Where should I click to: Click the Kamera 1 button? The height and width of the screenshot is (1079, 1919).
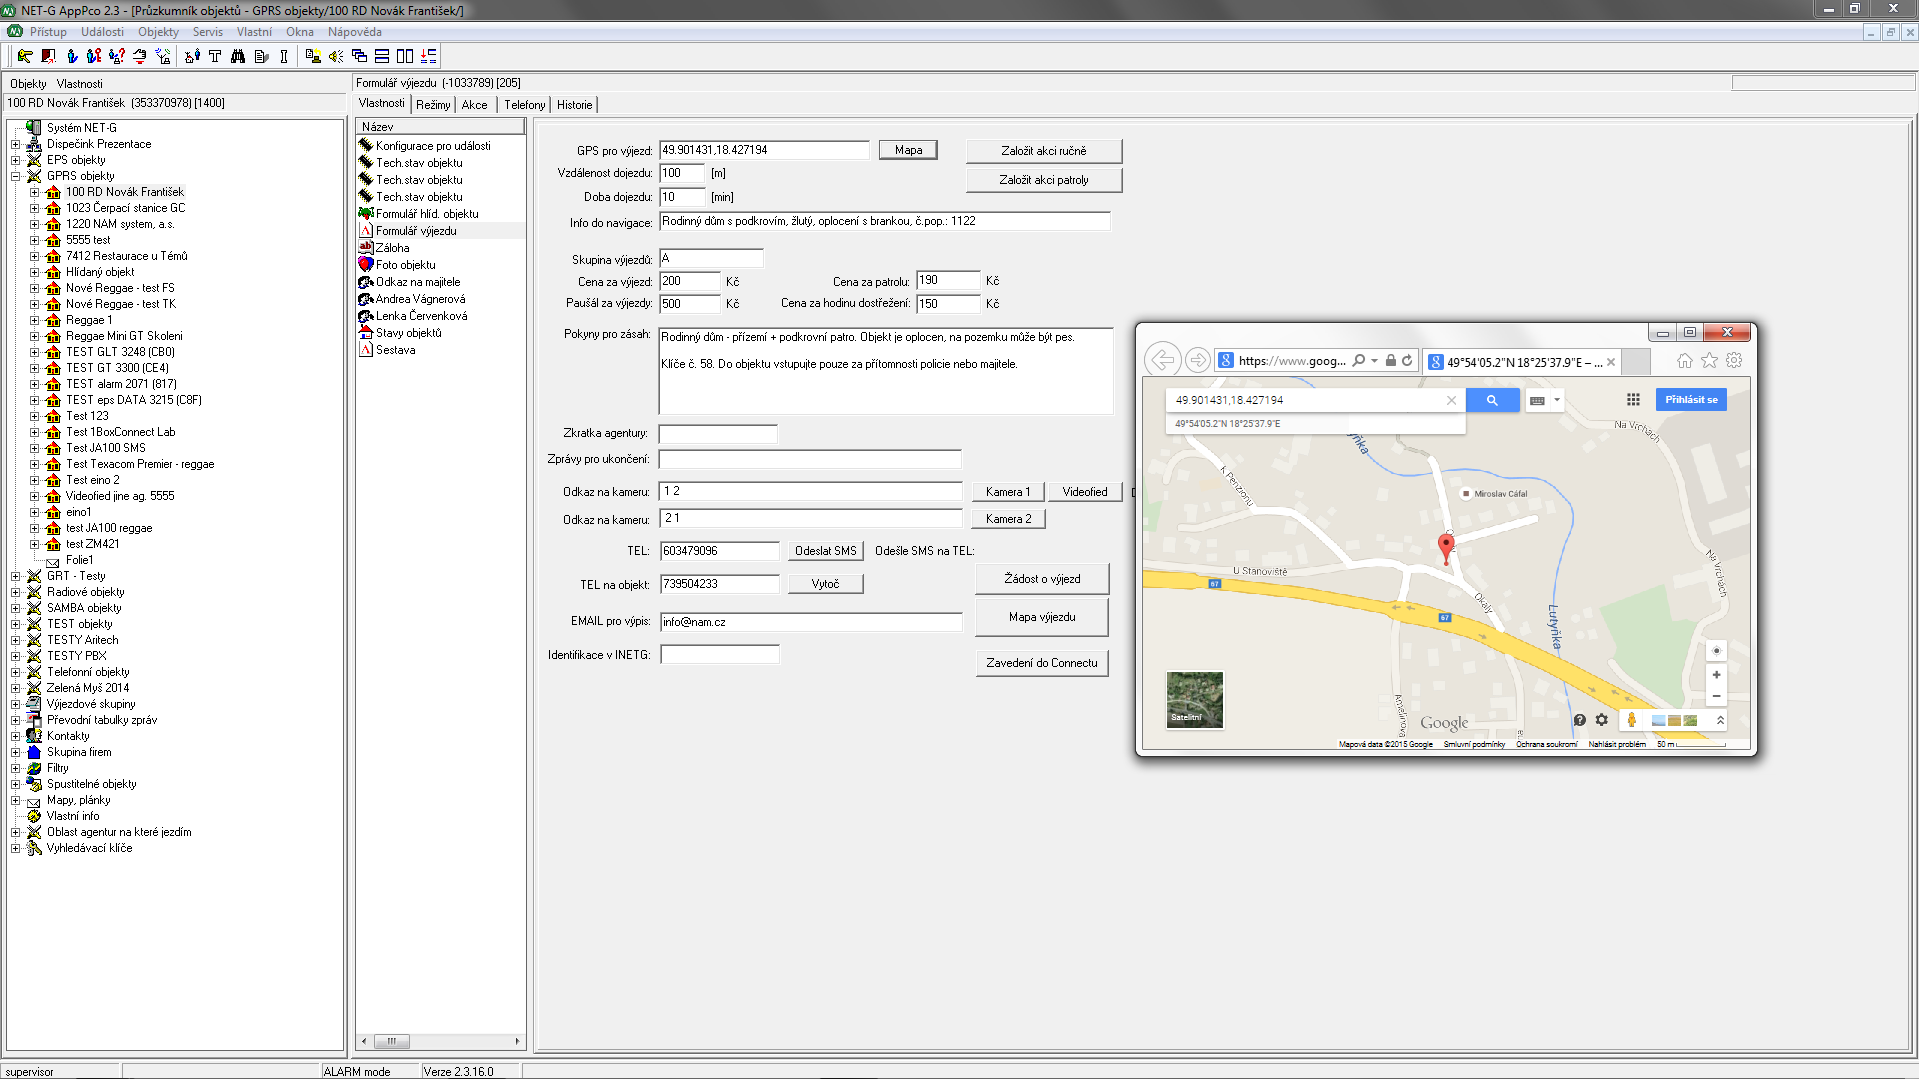click(1007, 492)
